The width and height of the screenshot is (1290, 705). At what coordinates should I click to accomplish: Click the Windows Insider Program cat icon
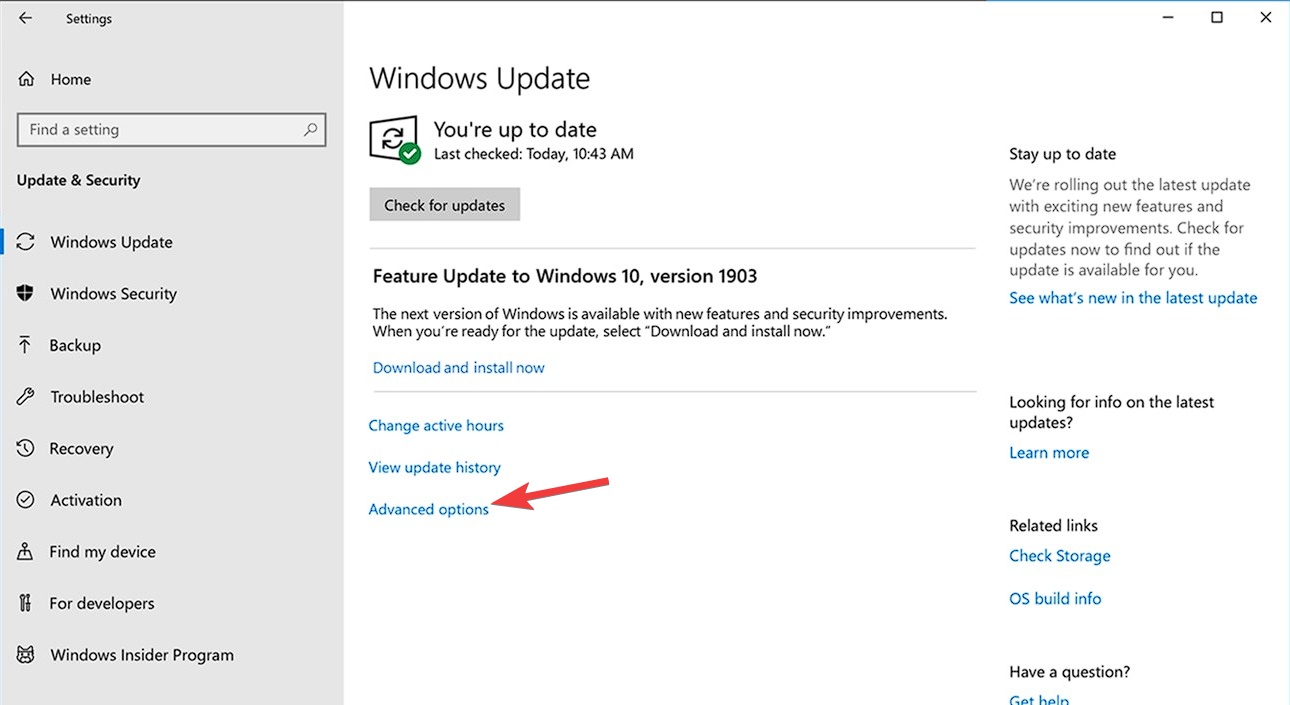tap(26, 655)
